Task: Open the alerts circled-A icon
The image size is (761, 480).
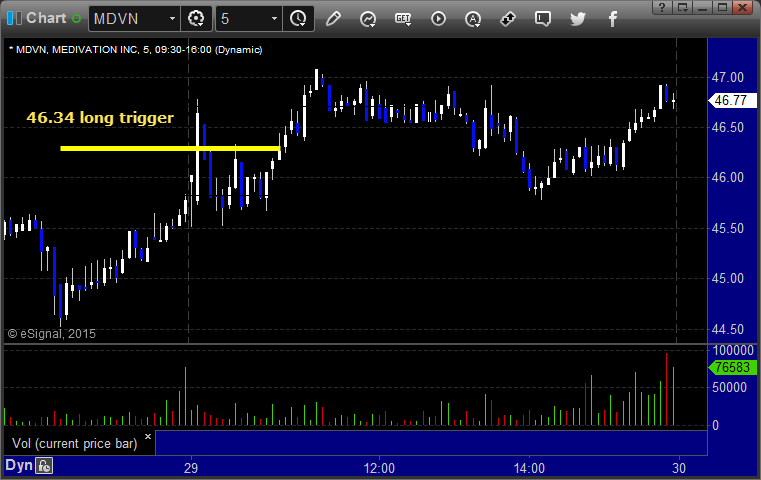Action: point(473,19)
